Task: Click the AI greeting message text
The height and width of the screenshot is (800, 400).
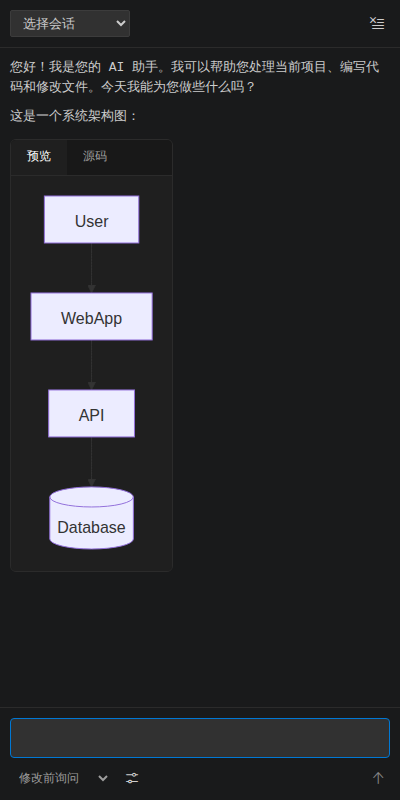Action: pos(194,77)
